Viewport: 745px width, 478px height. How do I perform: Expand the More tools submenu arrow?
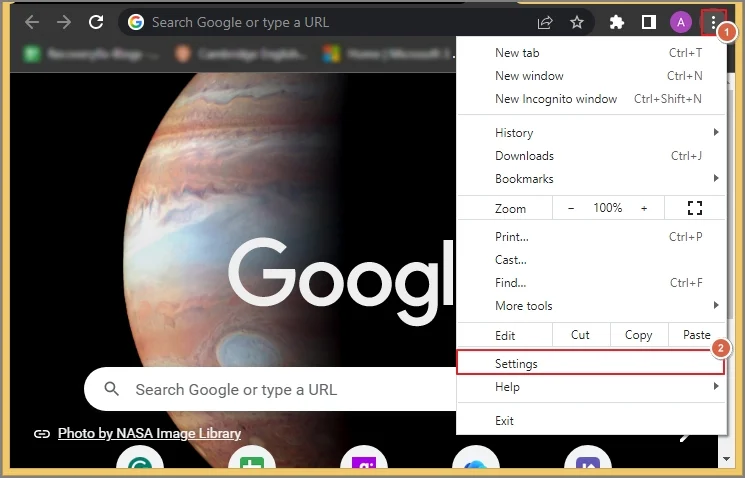[716, 305]
